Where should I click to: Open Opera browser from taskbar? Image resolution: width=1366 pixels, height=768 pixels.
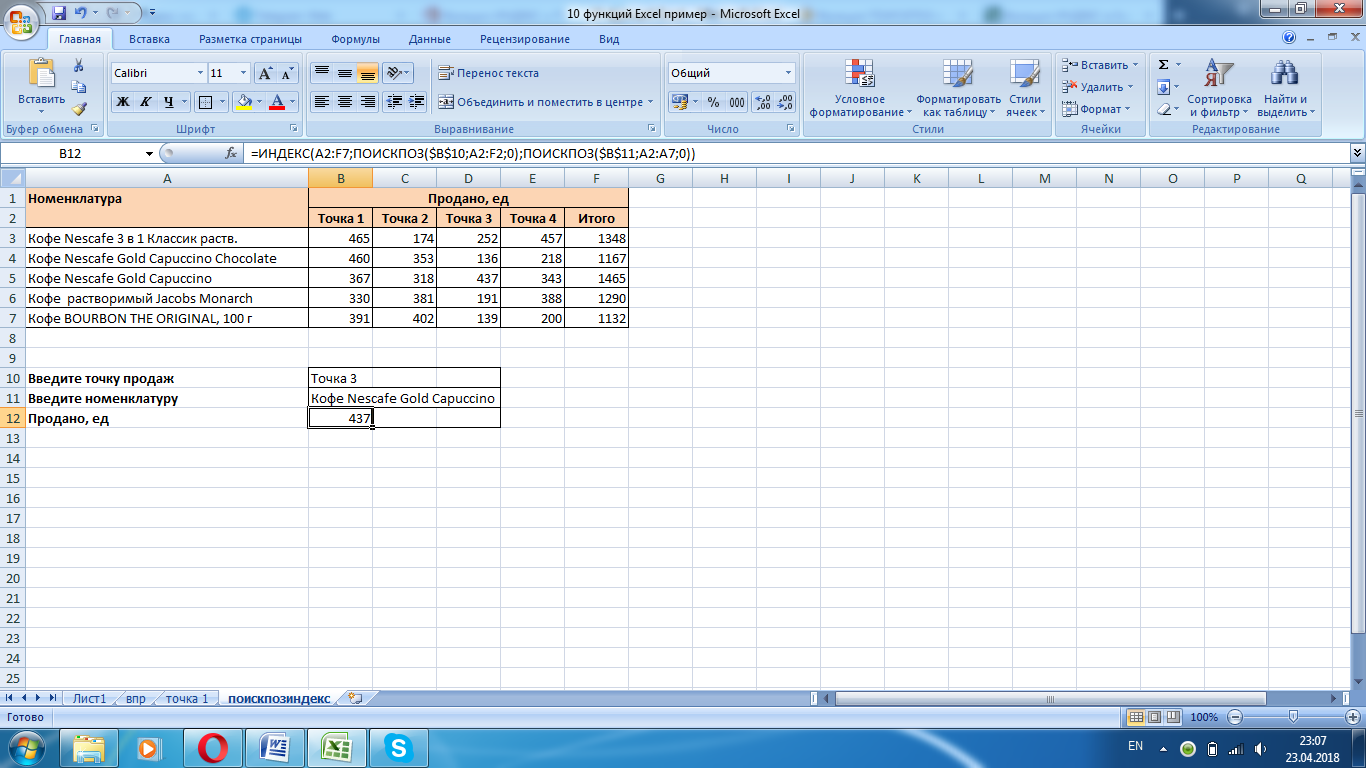coord(212,747)
